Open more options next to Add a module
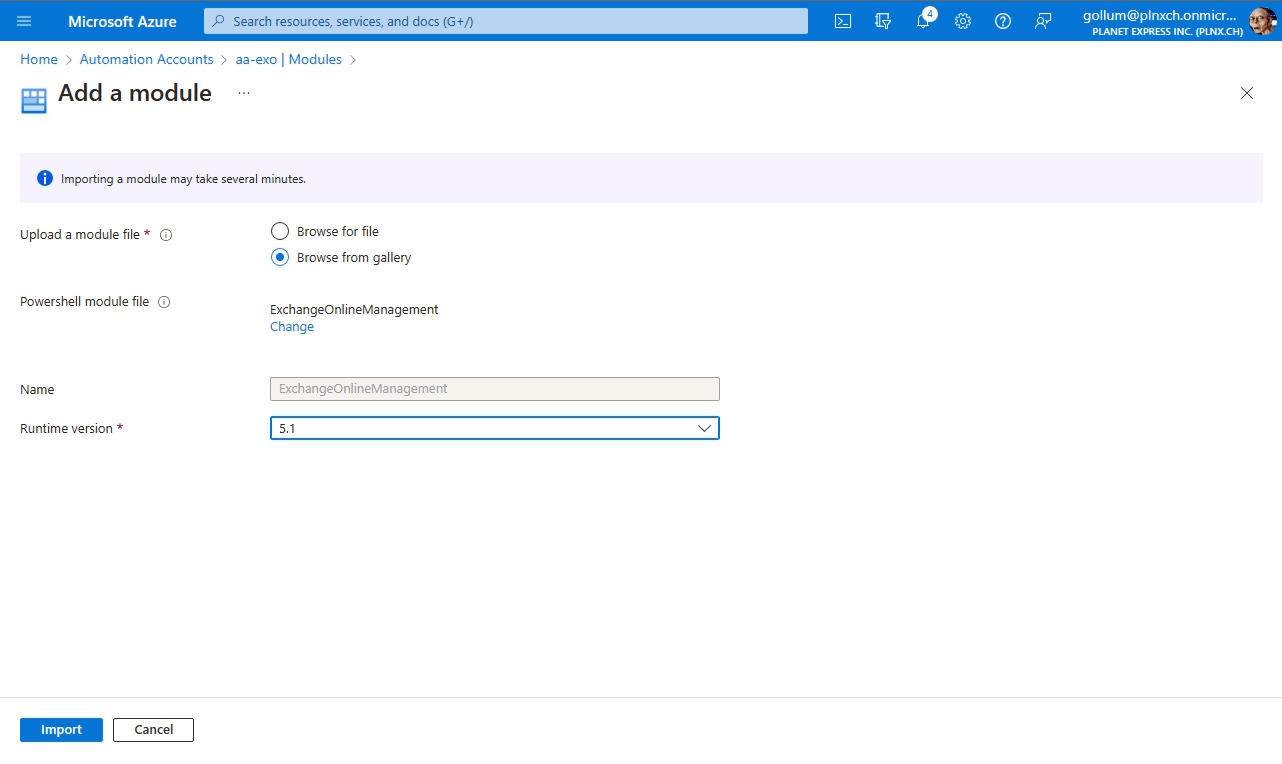Viewport: 1282px width, 764px height. (243, 92)
